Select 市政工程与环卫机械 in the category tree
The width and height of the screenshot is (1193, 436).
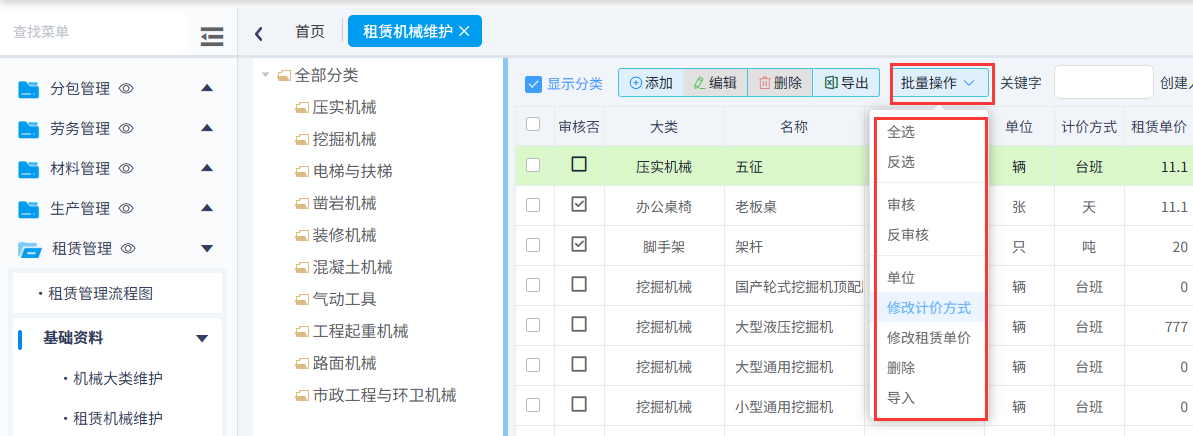[384, 396]
